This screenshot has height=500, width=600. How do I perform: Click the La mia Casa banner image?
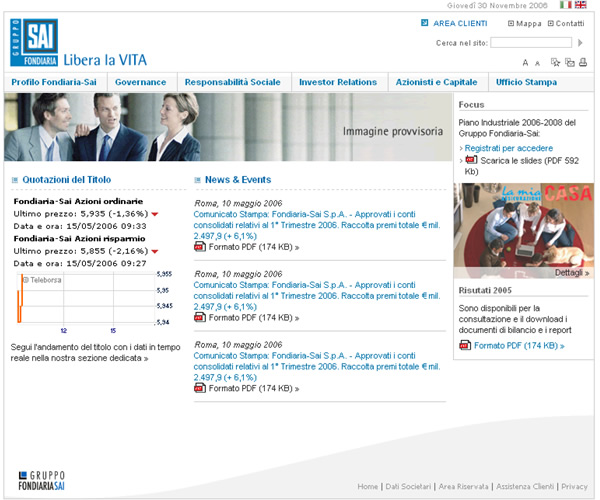[524, 230]
